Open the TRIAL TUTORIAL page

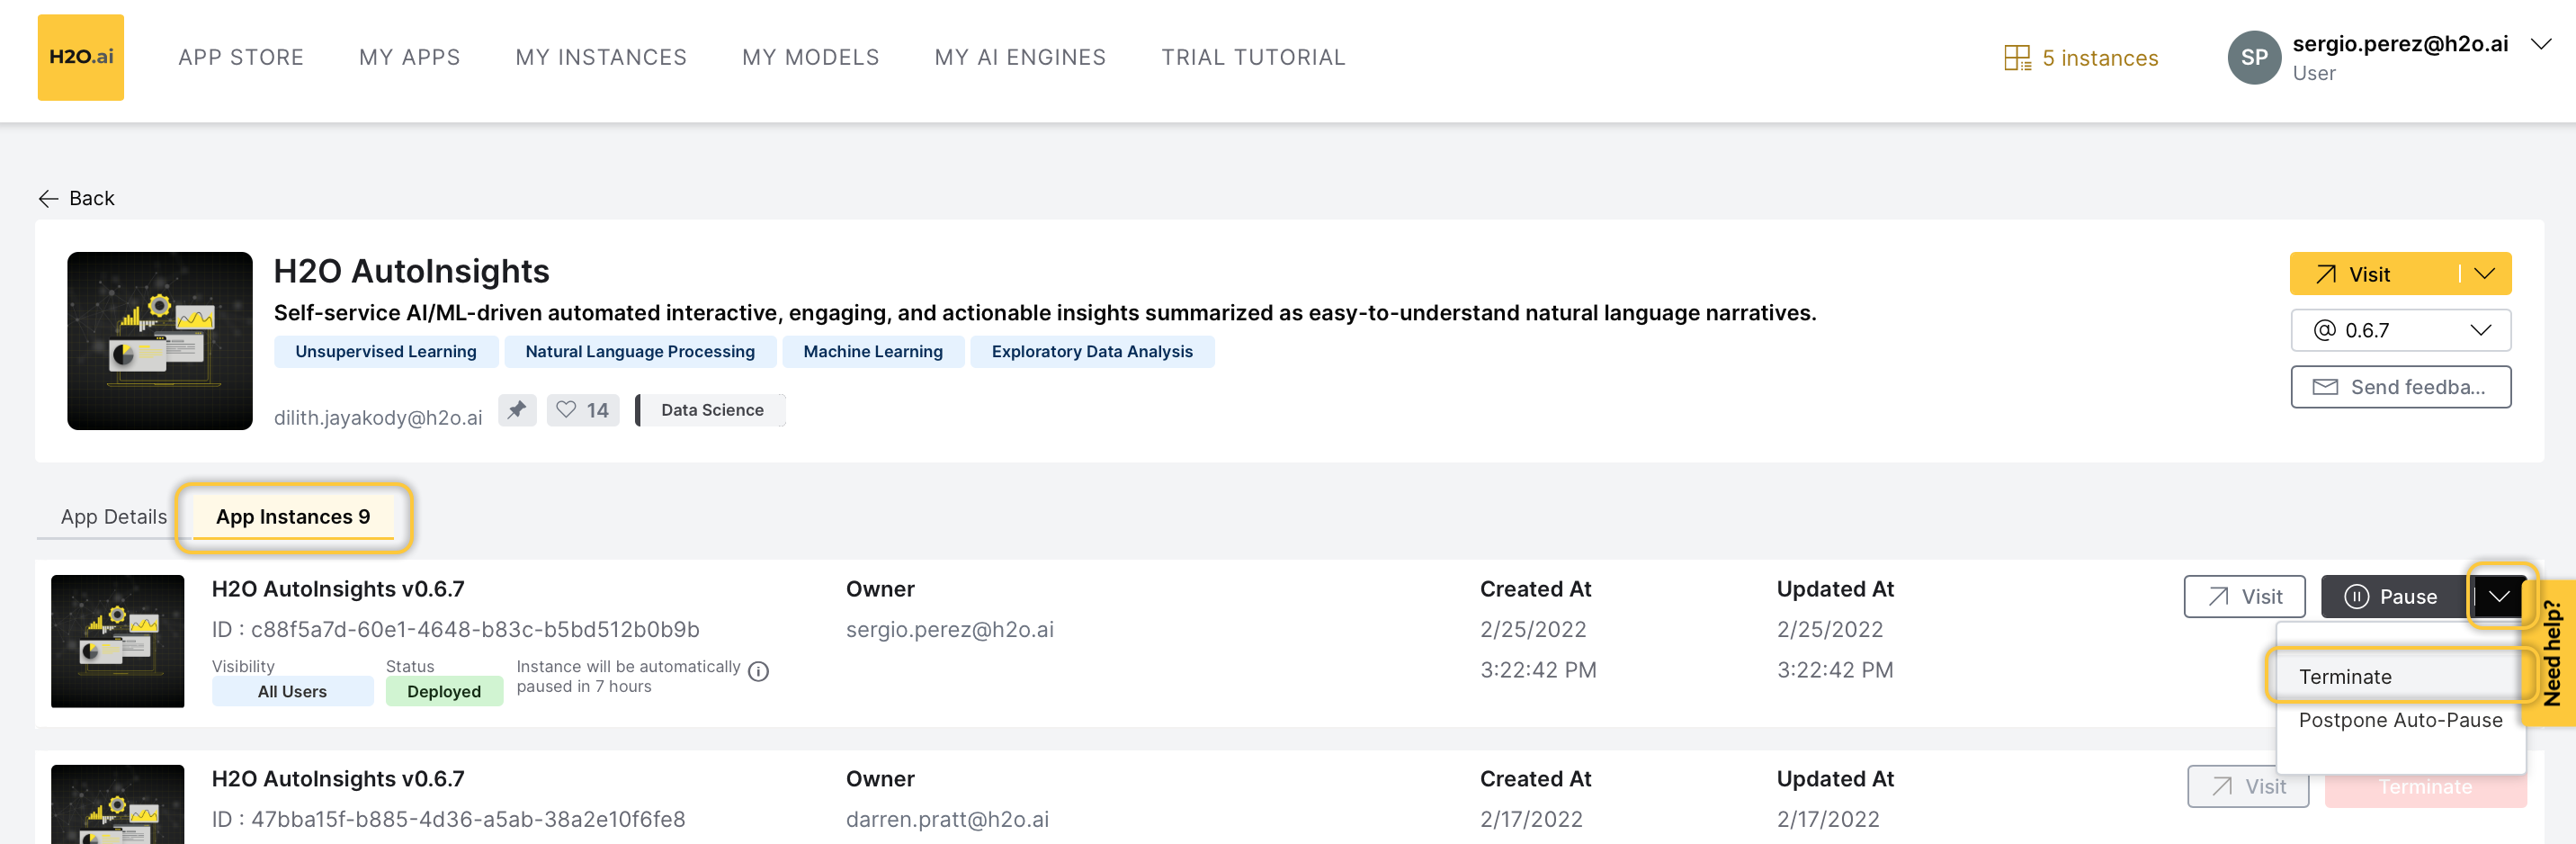[1253, 58]
